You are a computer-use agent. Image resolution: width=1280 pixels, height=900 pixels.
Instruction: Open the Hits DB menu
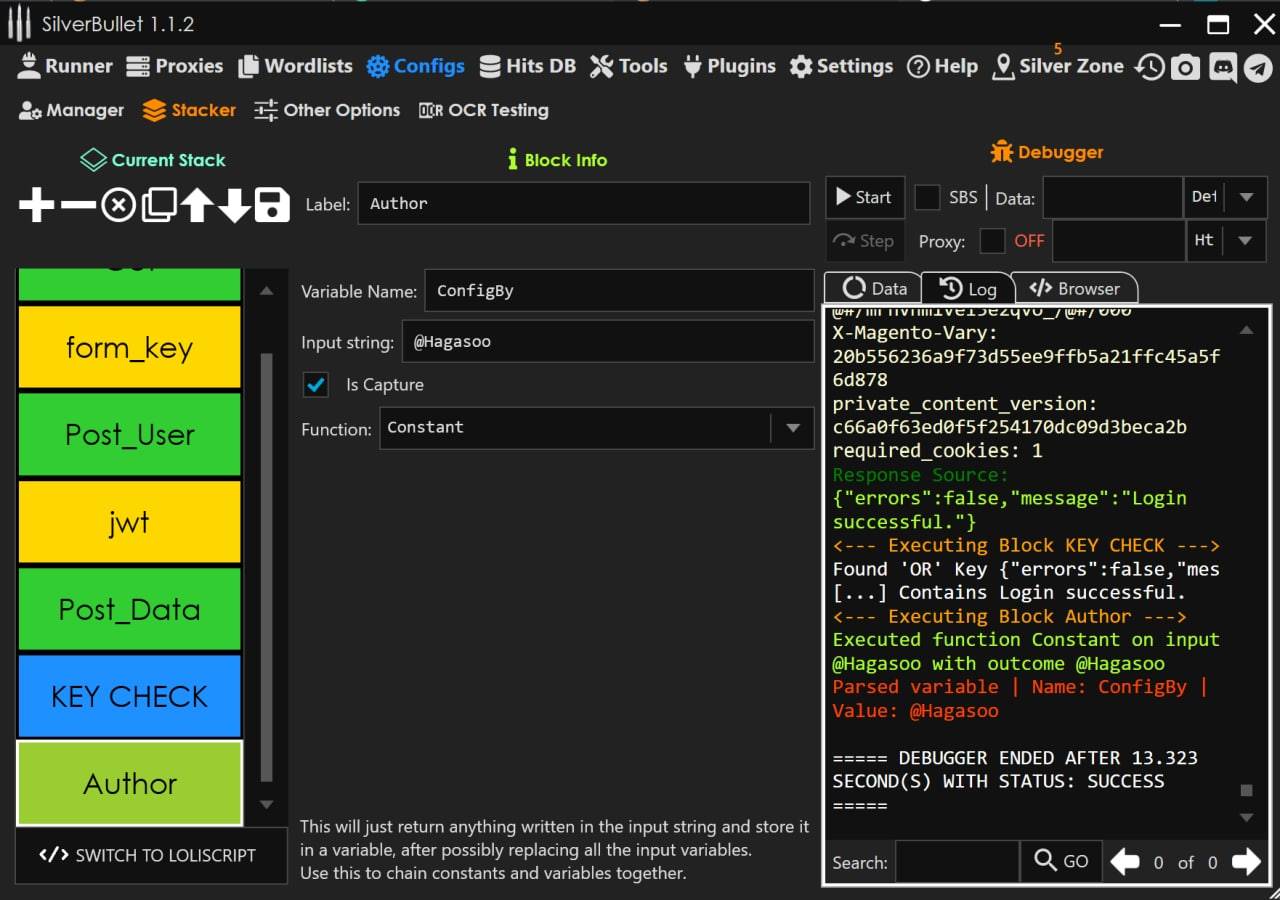click(x=528, y=67)
